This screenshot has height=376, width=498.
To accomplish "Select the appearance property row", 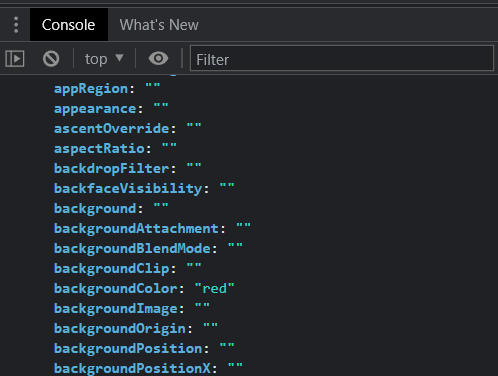I will click(x=111, y=109).
